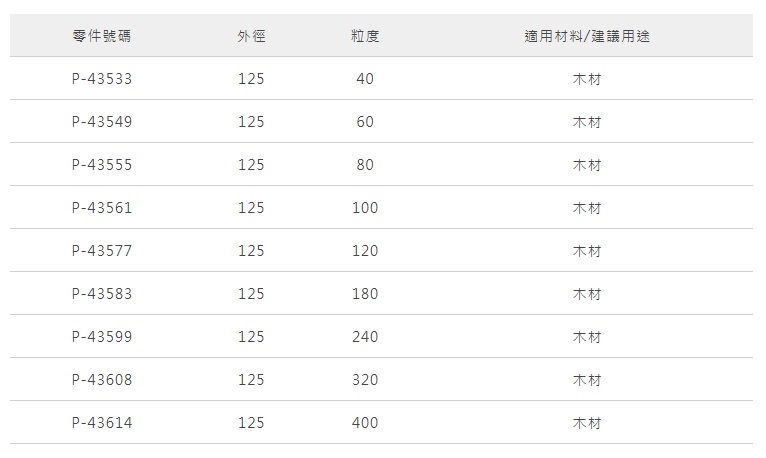Select part number P-43549
The height and width of the screenshot is (458, 766).
click(x=102, y=122)
